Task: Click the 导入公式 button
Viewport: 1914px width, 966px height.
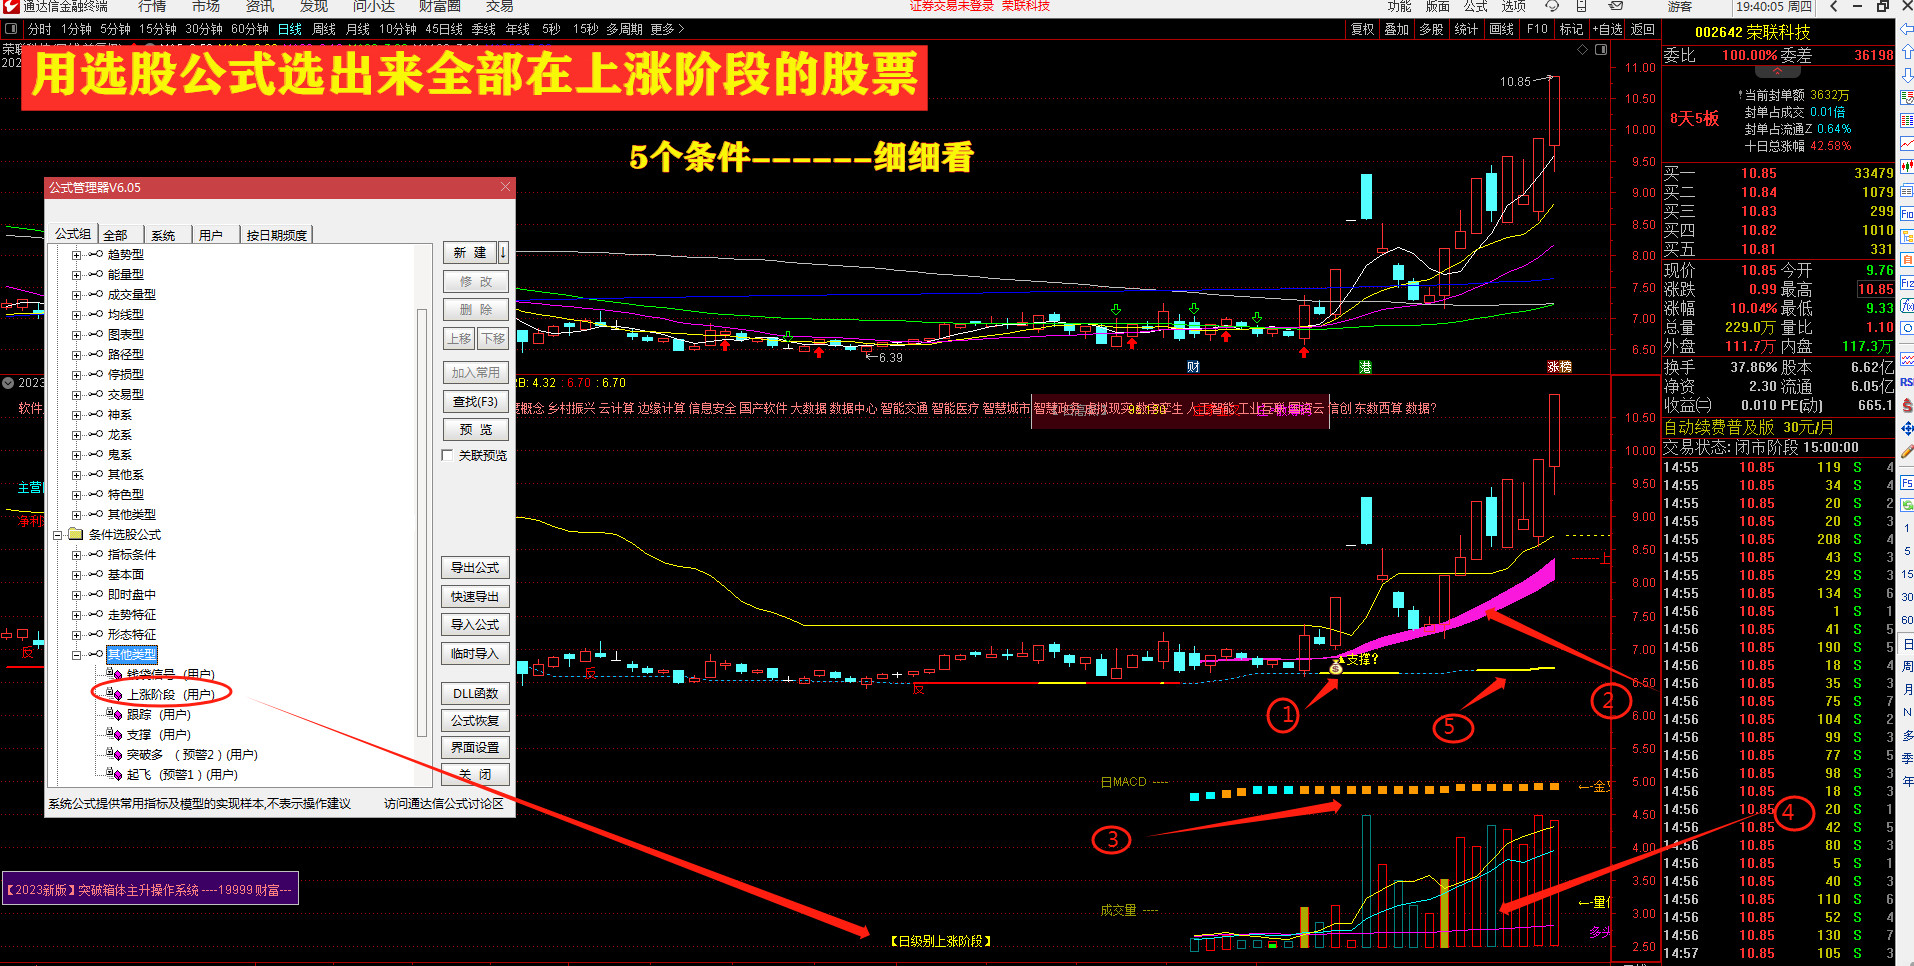Action: tap(475, 624)
